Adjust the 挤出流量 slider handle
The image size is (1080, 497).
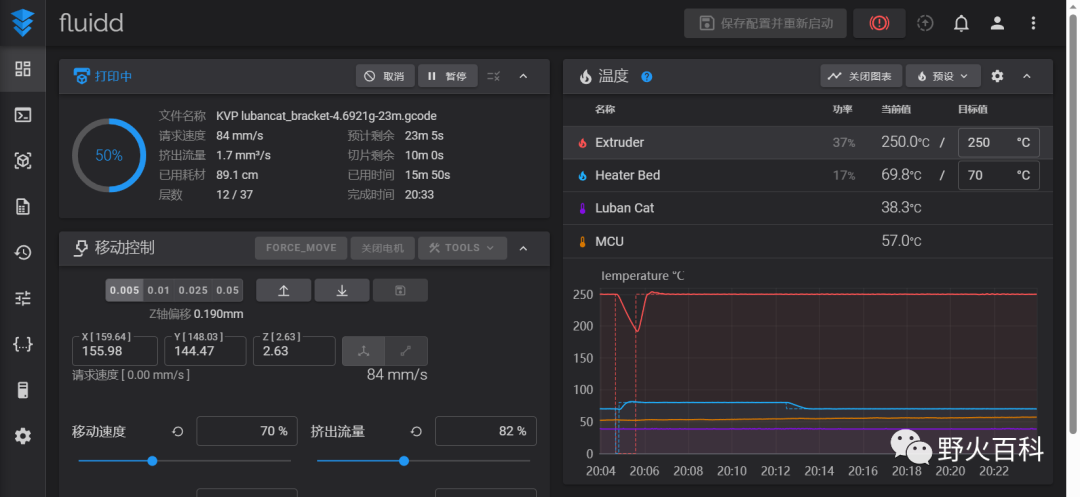pyautogui.click(x=404, y=461)
